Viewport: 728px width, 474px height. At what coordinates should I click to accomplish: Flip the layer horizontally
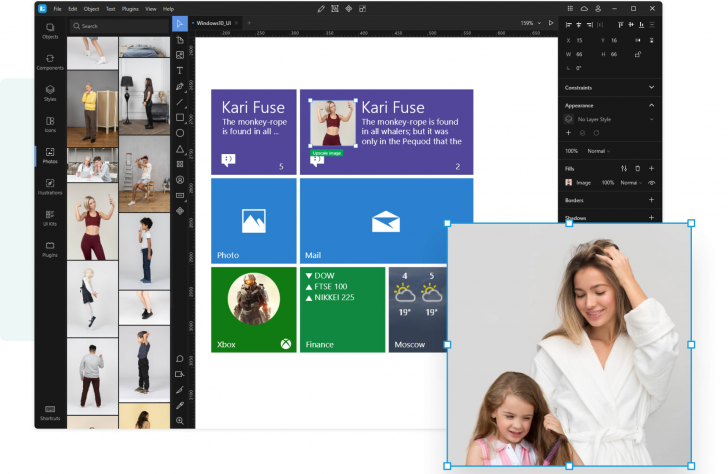638,40
